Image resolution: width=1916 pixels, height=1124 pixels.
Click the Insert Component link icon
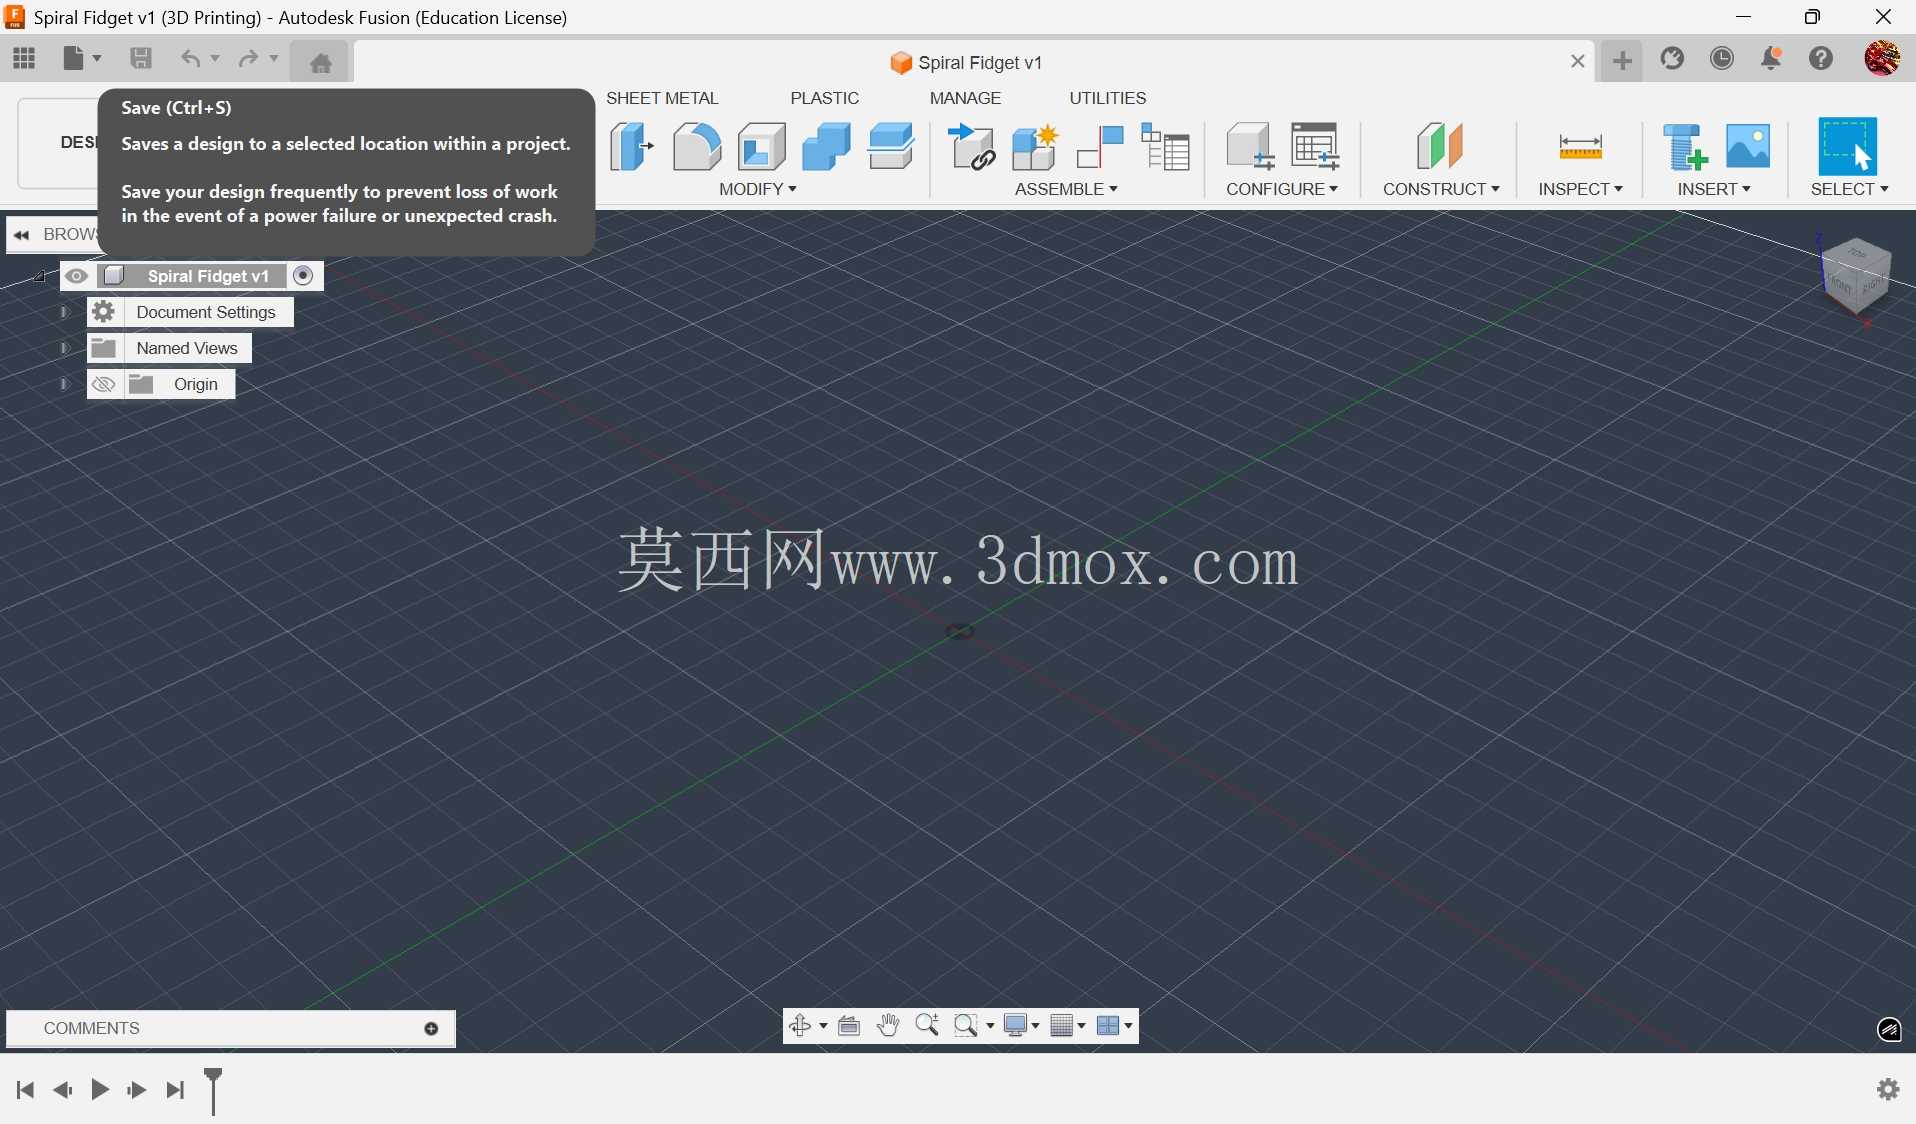(972, 147)
